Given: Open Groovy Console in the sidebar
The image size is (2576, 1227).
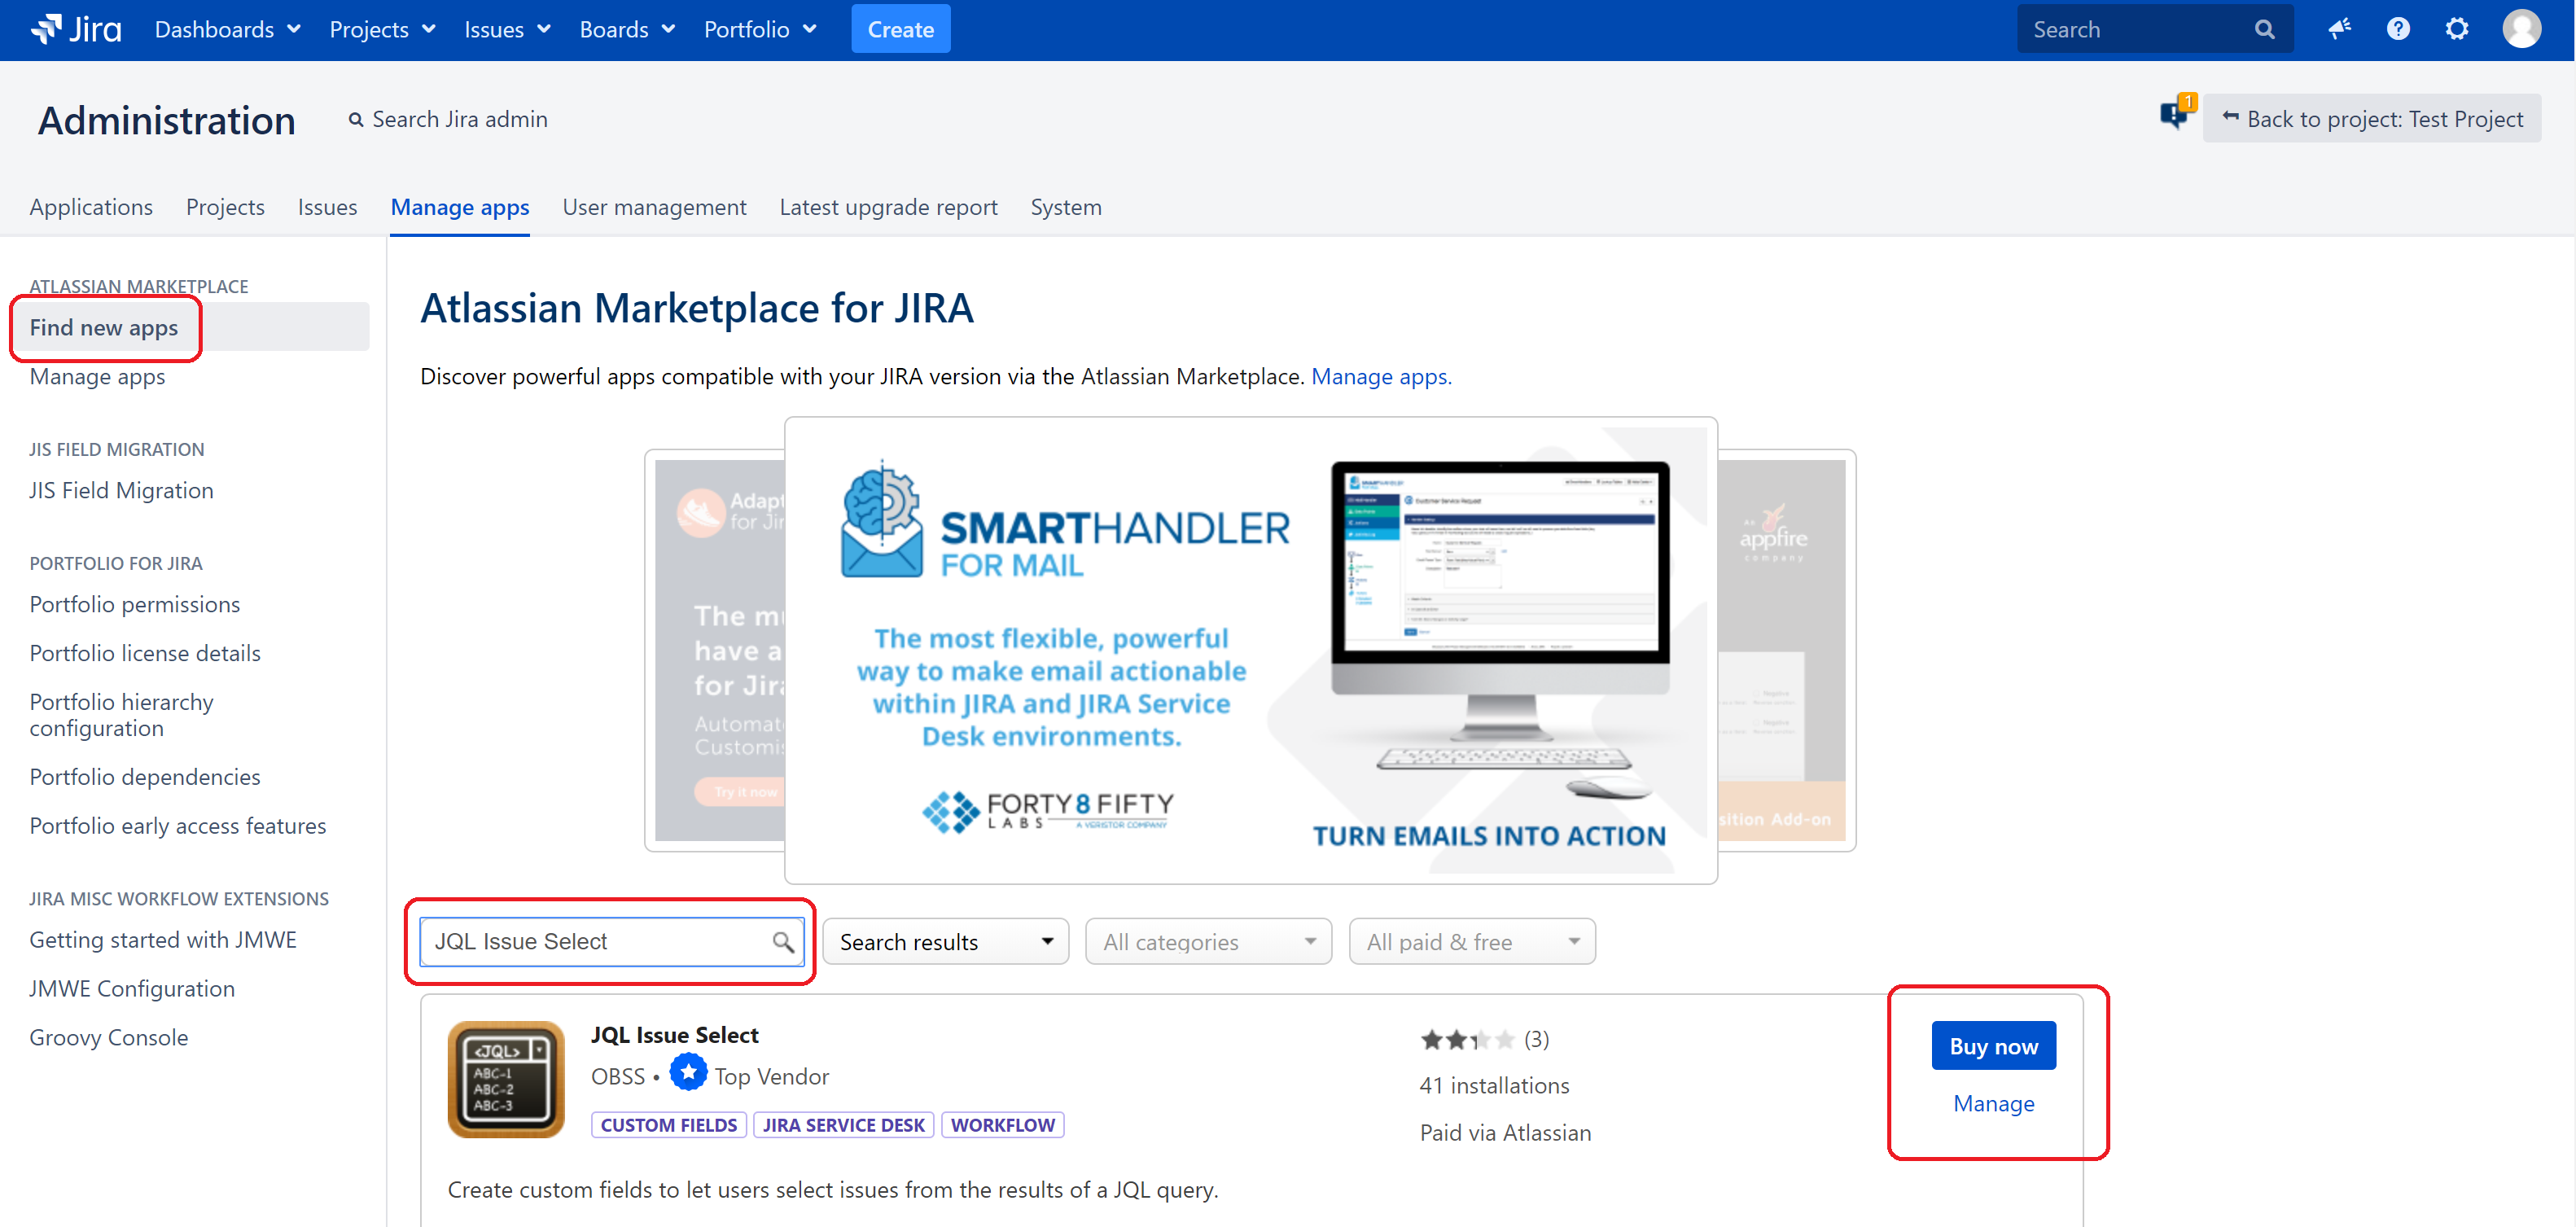Looking at the screenshot, I should click(108, 1037).
